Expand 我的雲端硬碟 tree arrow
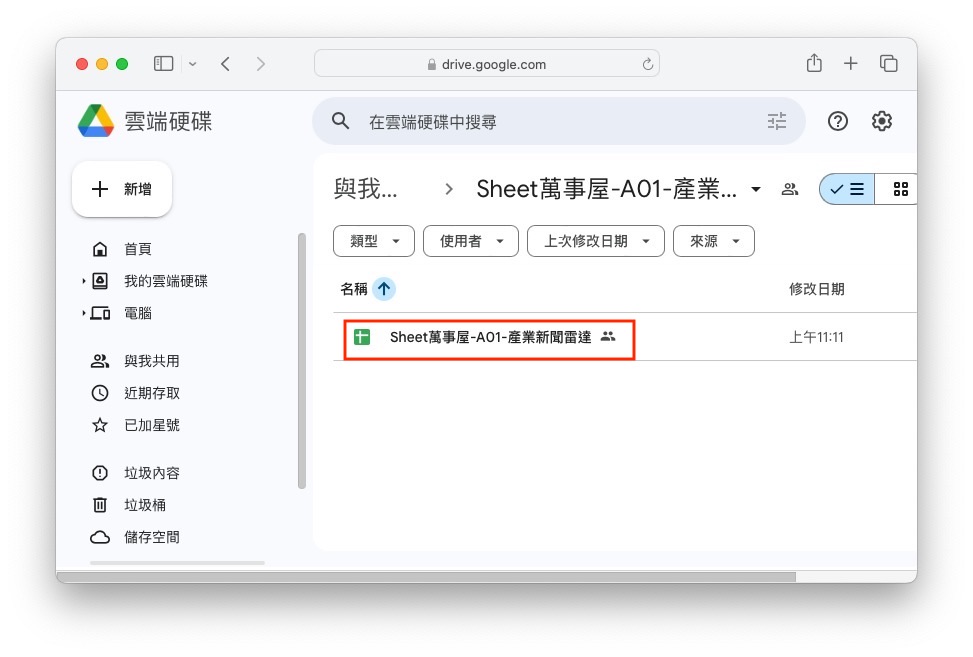The image size is (973, 657). point(83,281)
